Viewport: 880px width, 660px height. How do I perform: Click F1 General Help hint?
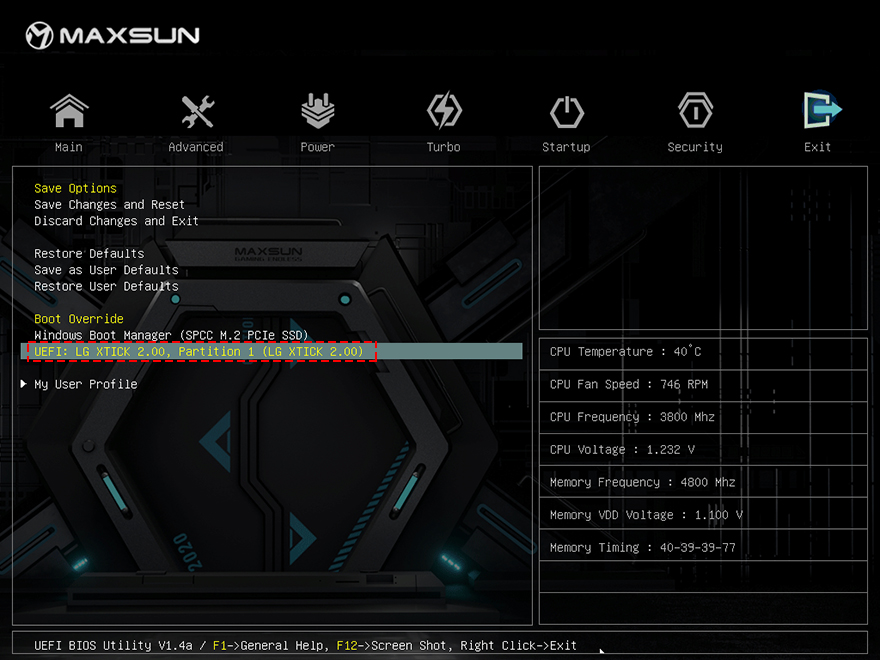point(268,645)
